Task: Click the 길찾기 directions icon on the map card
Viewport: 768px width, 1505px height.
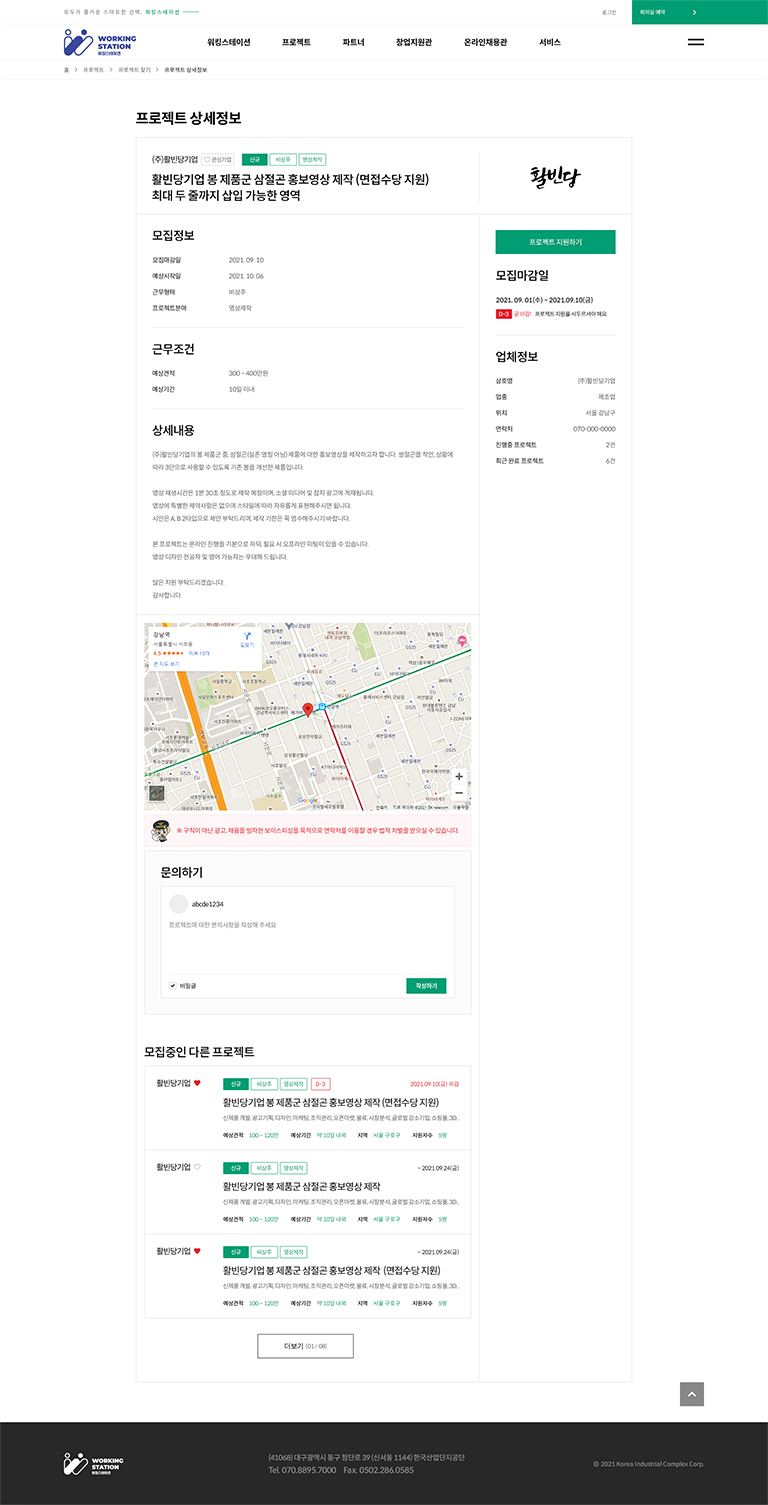Action: (247, 638)
